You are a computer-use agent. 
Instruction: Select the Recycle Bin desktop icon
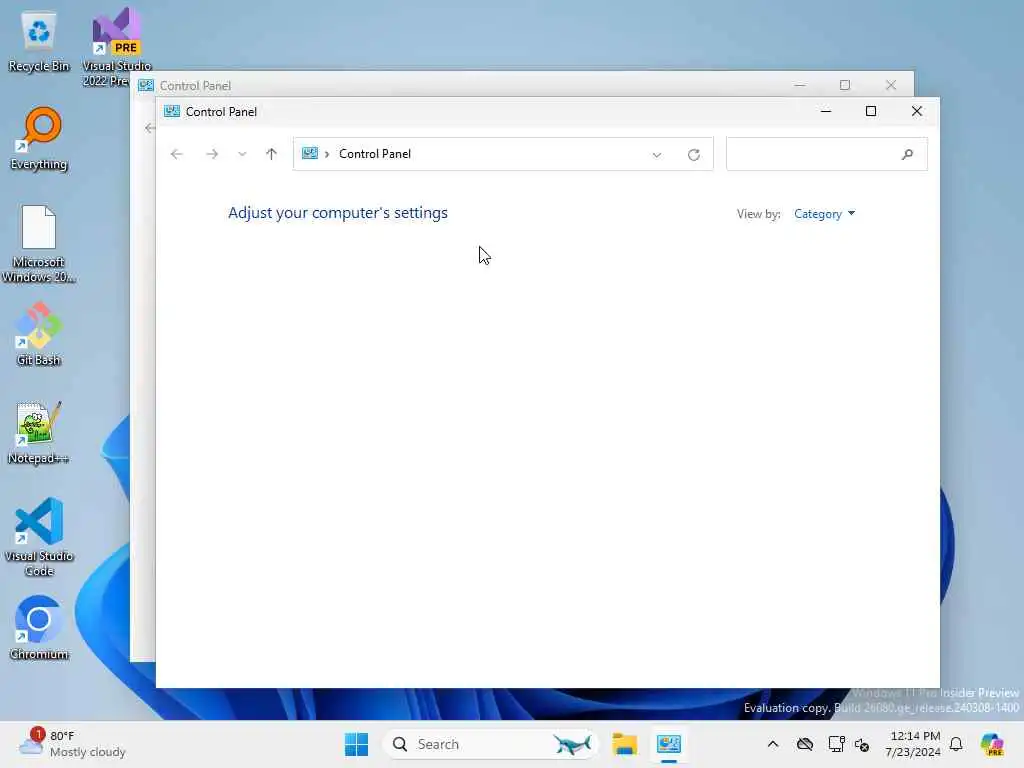click(x=39, y=41)
